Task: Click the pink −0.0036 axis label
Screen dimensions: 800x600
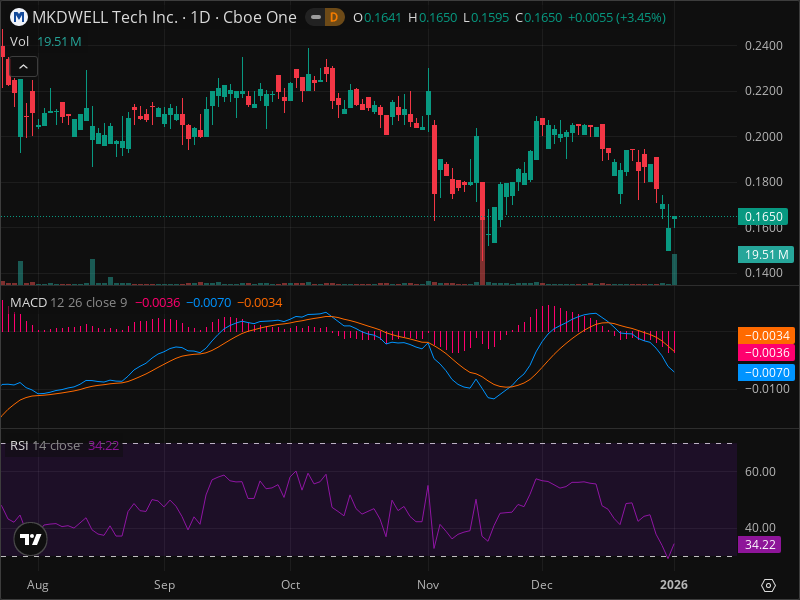Action: pyautogui.click(x=766, y=353)
